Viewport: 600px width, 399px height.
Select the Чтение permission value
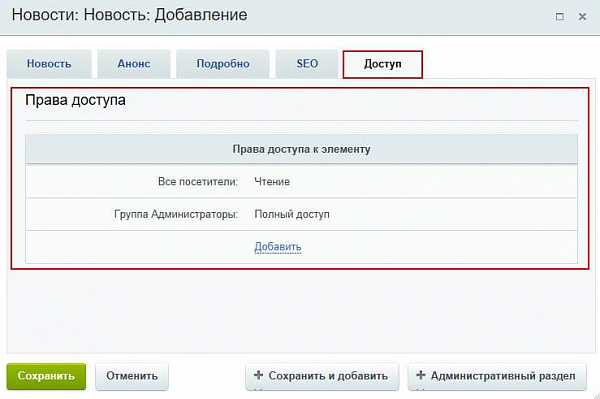click(272, 182)
